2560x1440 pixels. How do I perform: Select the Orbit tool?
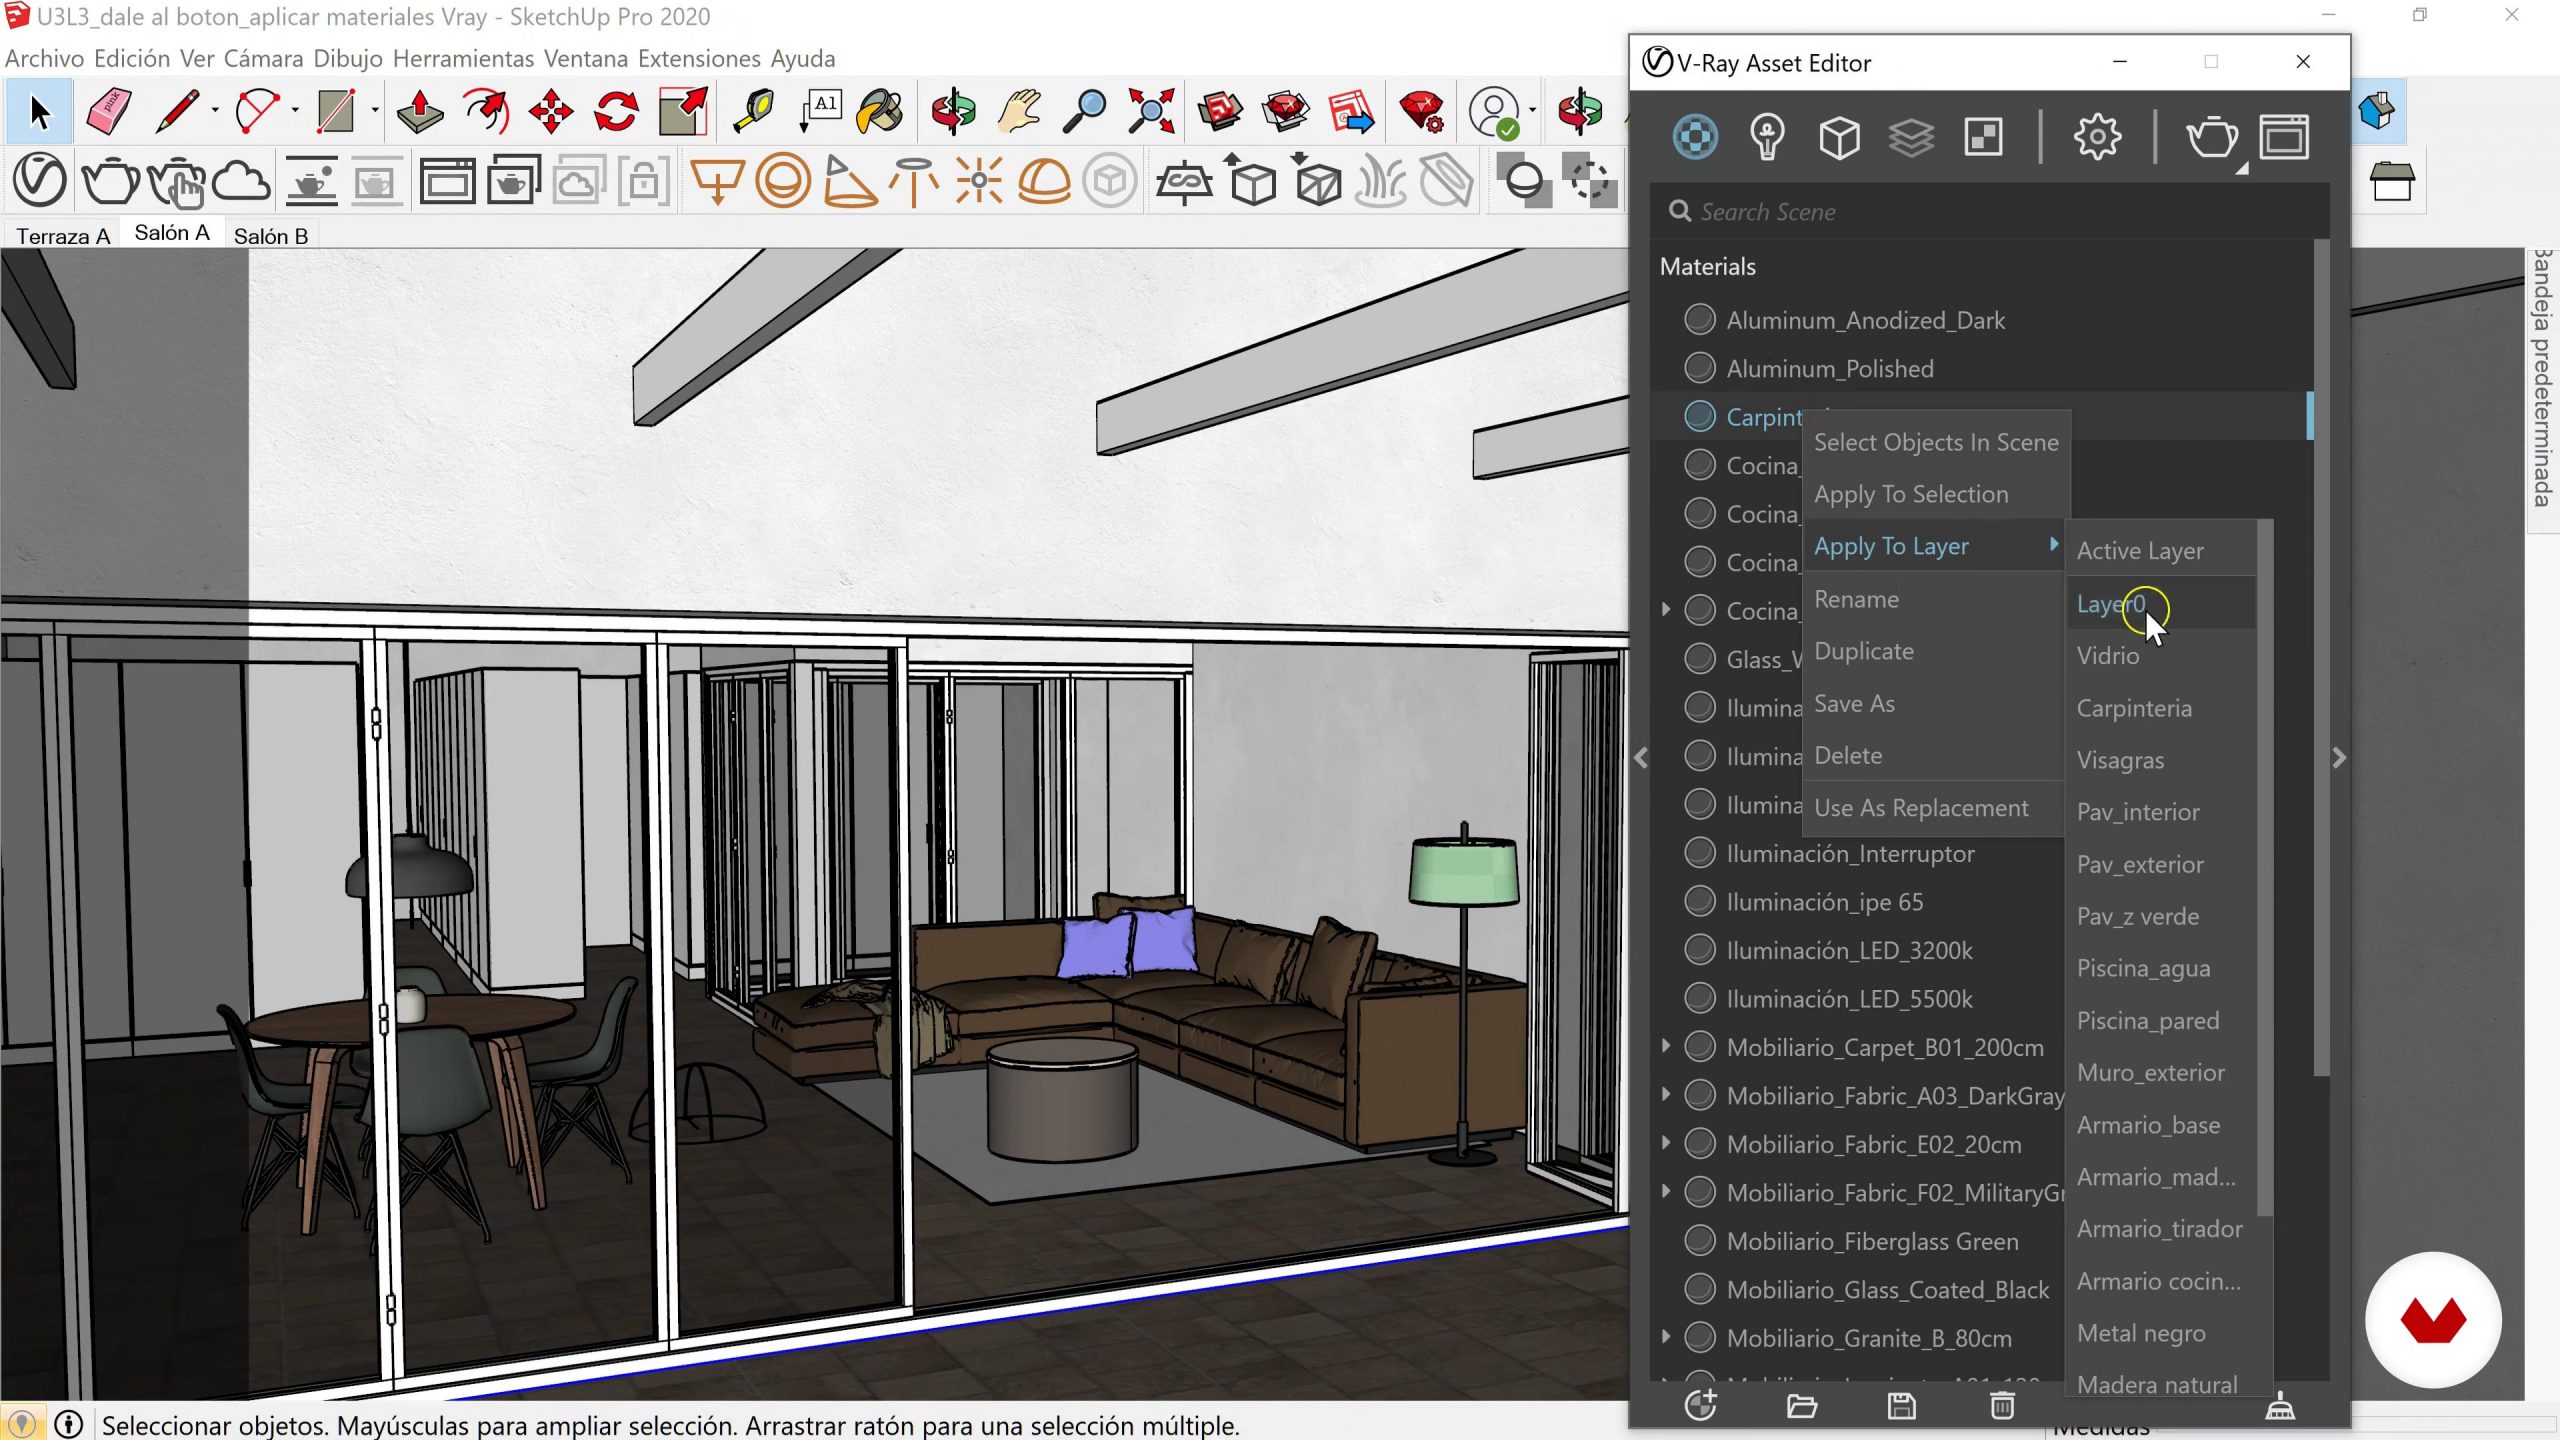click(x=953, y=111)
